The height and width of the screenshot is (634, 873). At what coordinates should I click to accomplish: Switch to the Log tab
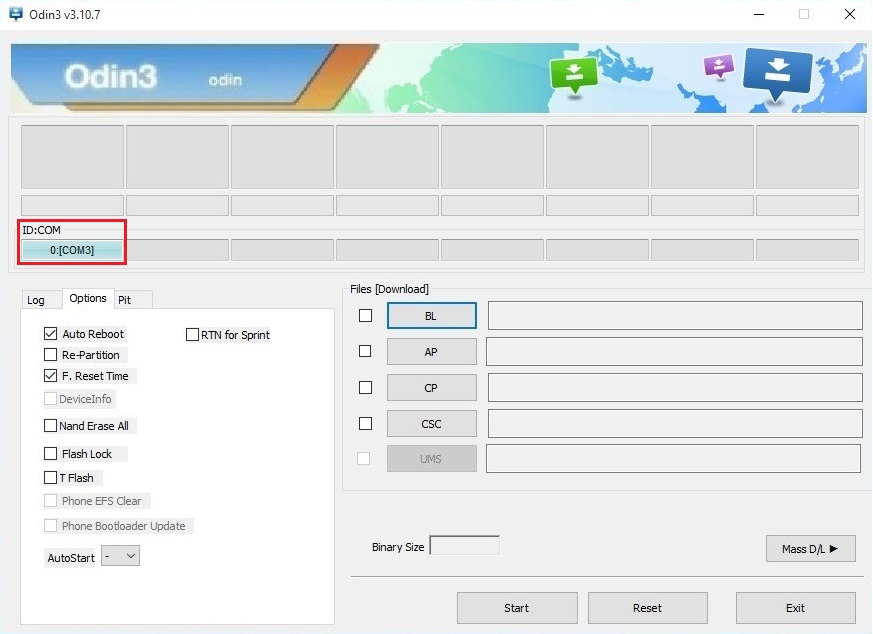tap(36, 300)
